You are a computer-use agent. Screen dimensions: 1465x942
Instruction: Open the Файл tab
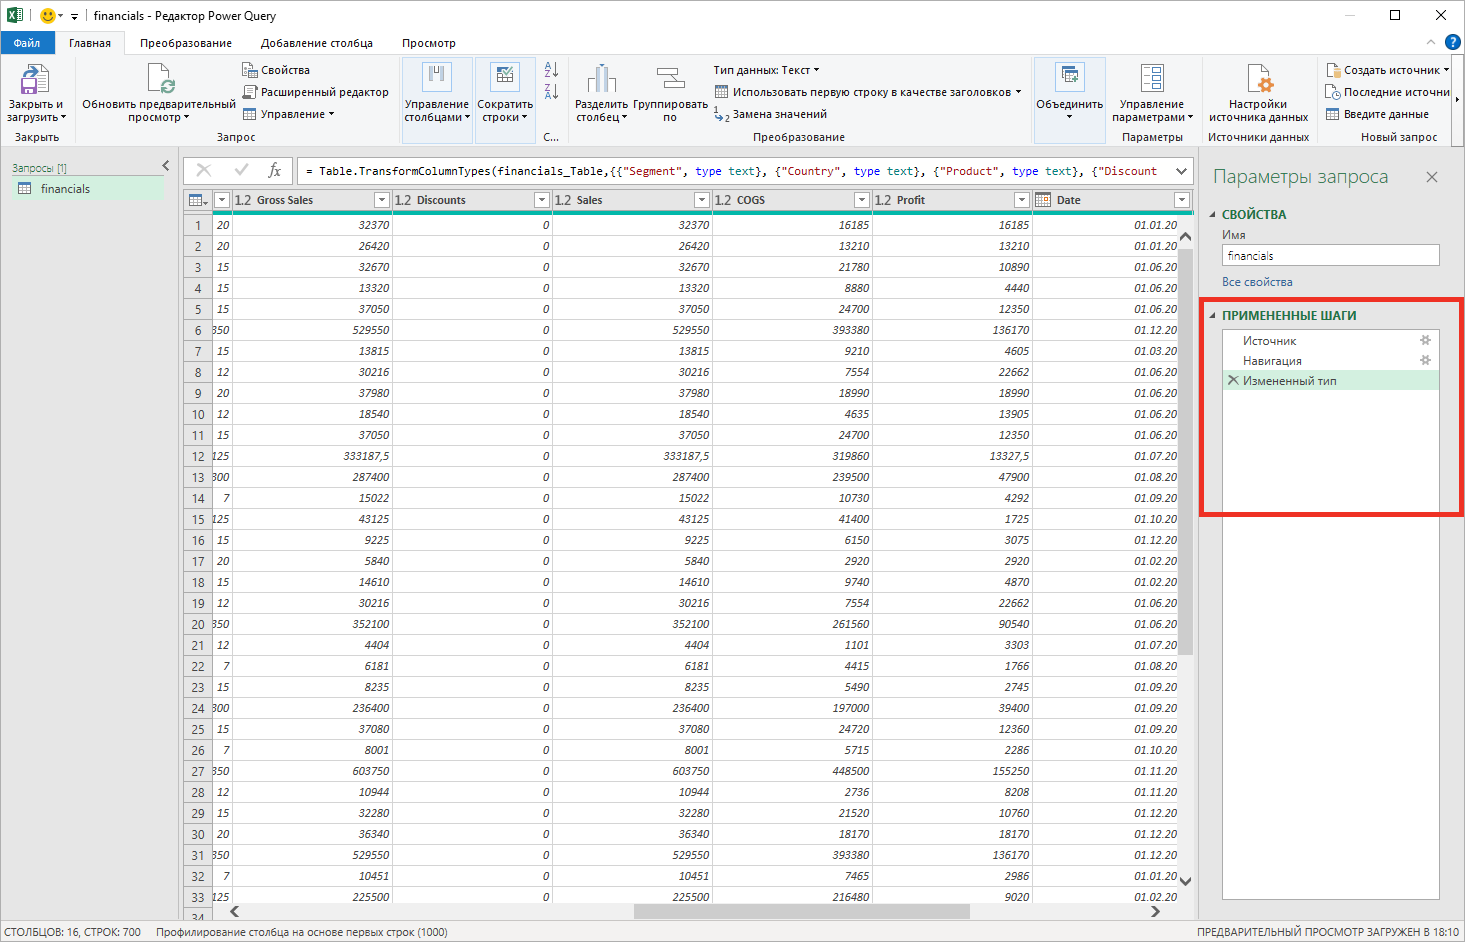27,43
